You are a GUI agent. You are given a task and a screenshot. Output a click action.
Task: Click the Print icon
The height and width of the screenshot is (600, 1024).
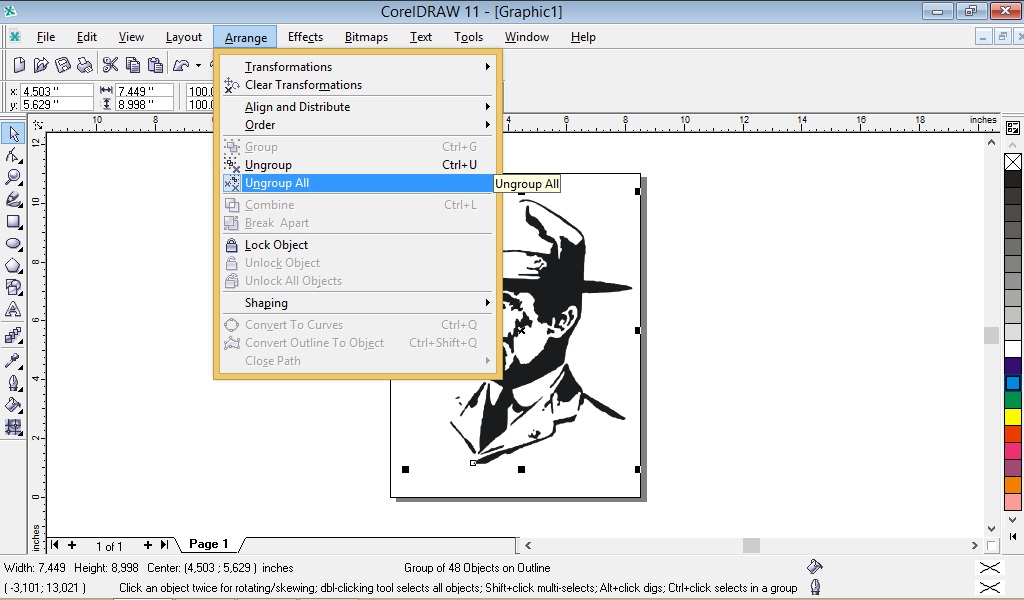[84, 65]
